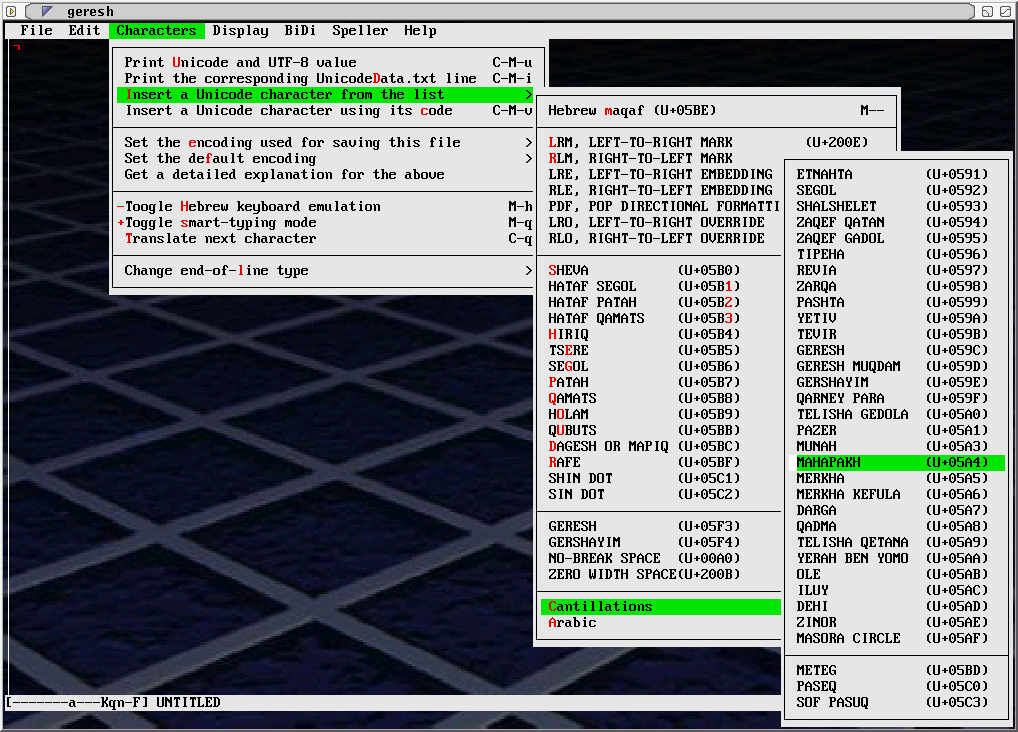Insert SHIN DOT (U+05C1)
Viewport: 1018px width, 732px height.
click(x=661, y=479)
